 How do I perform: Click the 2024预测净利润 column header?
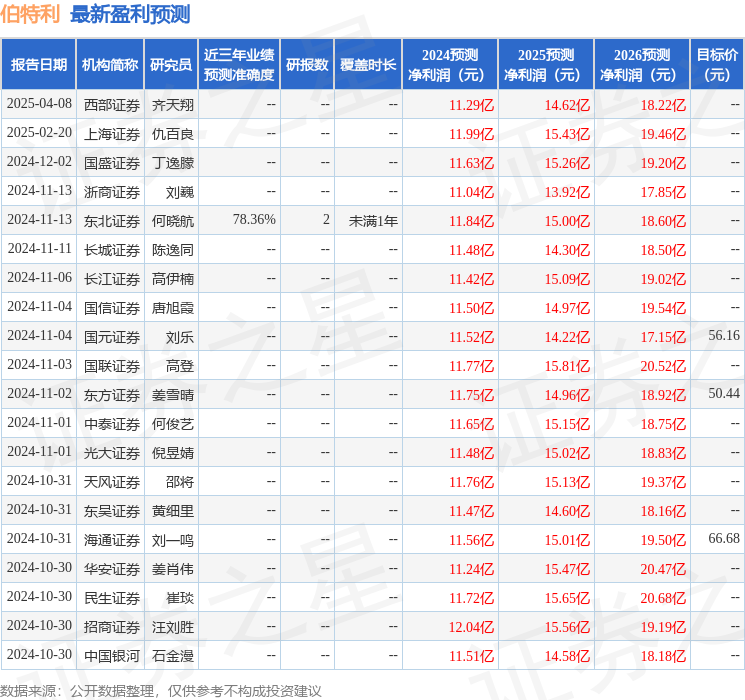click(450, 65)
